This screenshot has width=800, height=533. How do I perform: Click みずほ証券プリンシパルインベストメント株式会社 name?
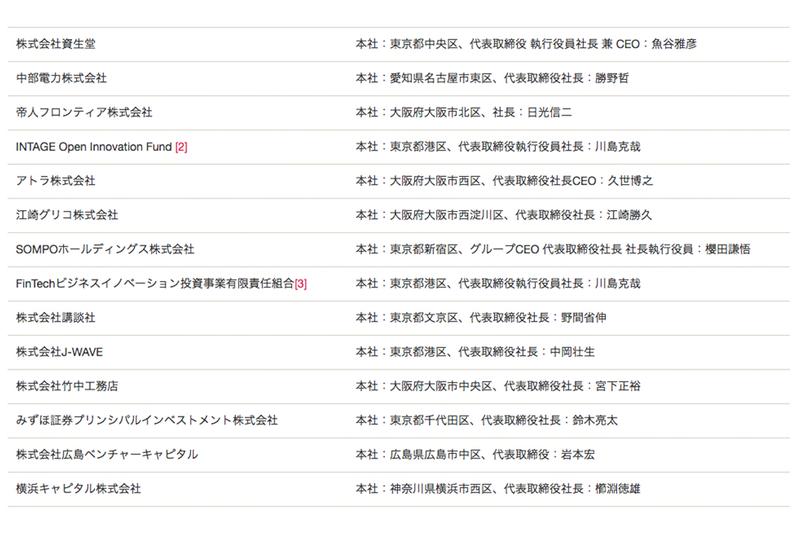147,420
